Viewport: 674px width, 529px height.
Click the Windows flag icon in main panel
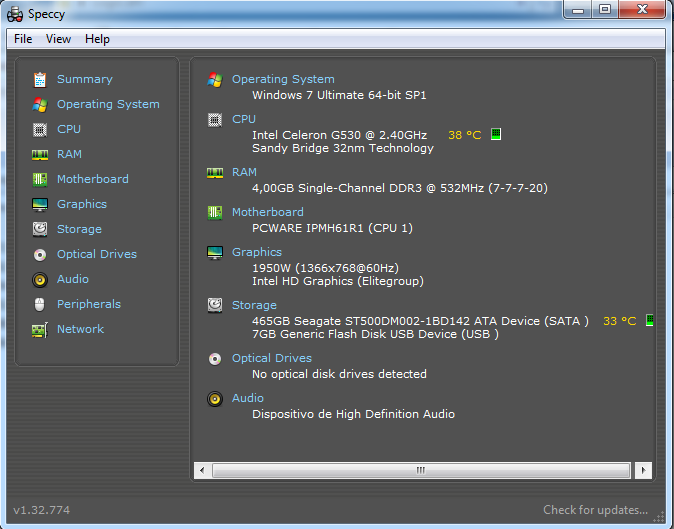(215, 80)
